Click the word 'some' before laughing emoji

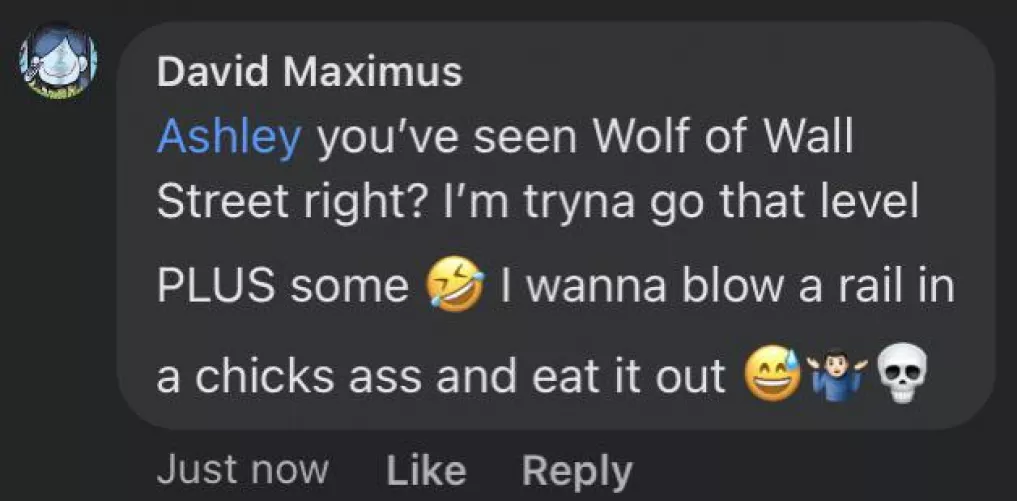tap(350, 286)
